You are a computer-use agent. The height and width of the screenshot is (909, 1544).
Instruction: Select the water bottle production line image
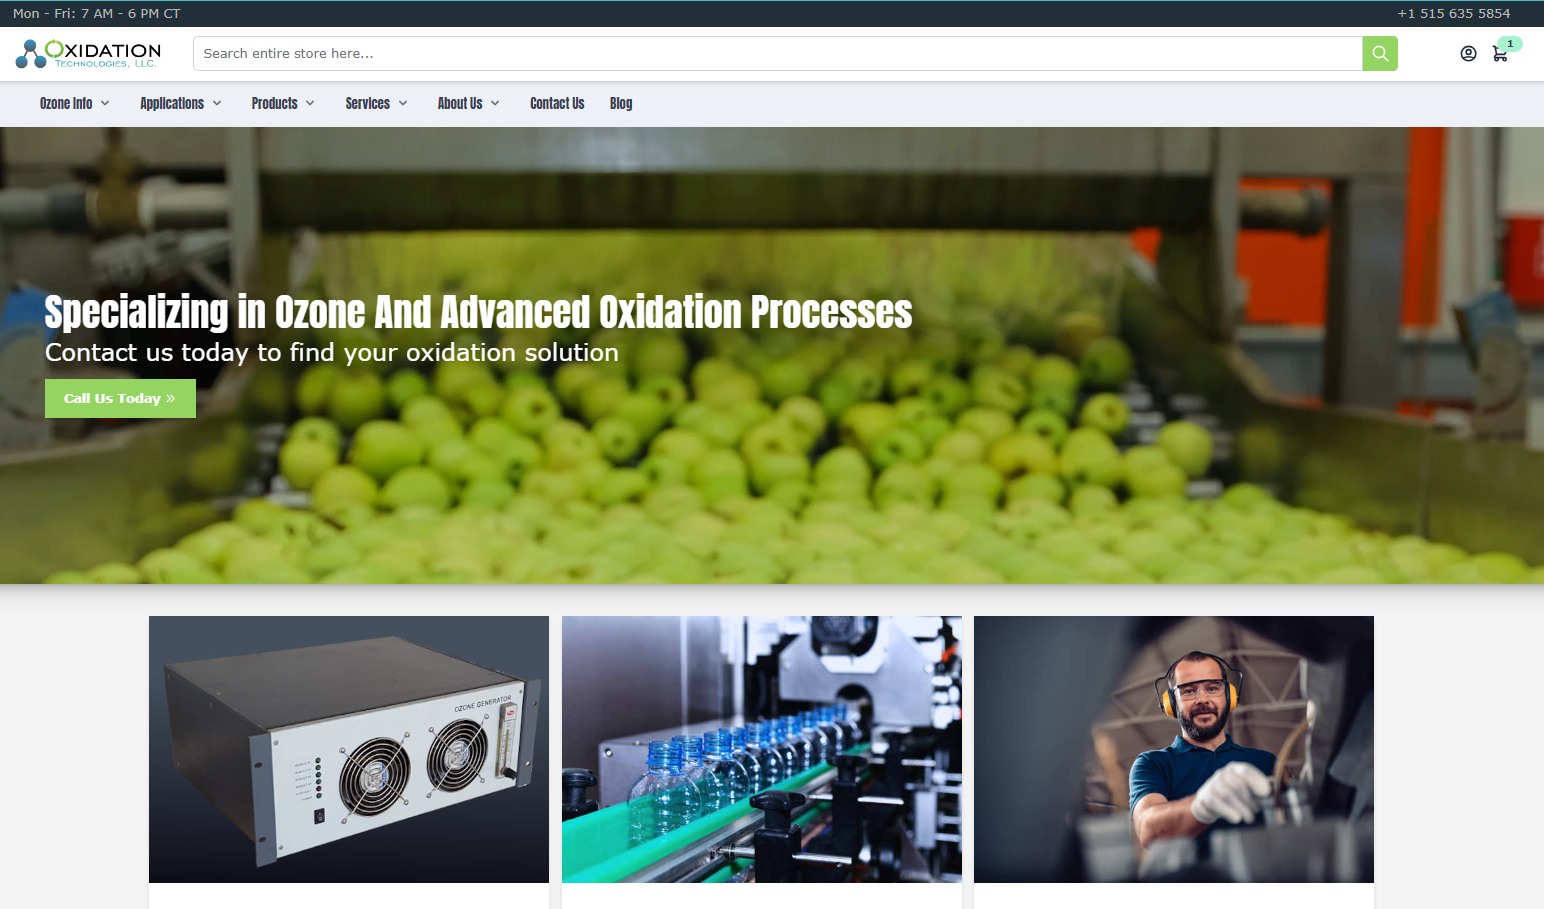coord(761,749)
